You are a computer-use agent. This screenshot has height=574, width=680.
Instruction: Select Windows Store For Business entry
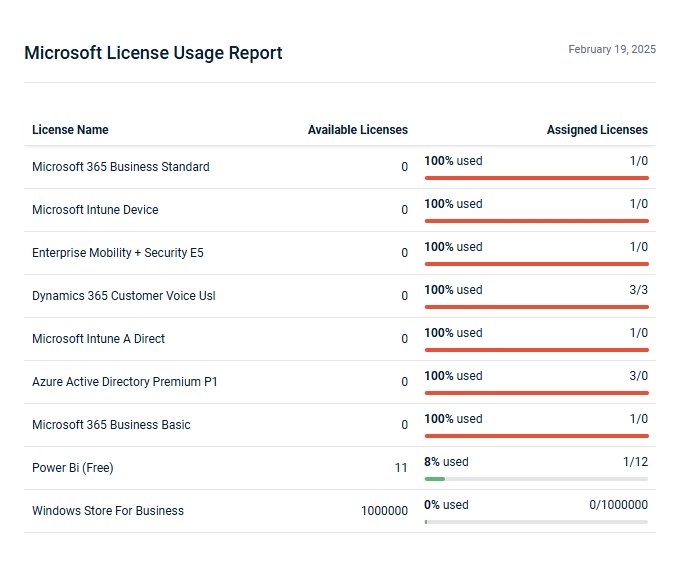tap(108, 511)
